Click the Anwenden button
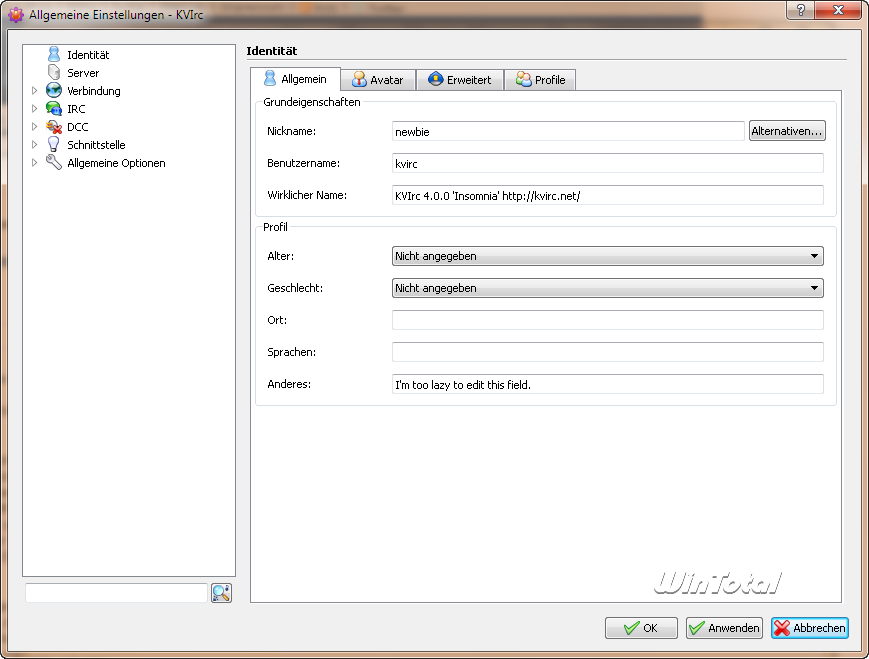The width and height of the screenshot is (869, 659). (724, 628)
